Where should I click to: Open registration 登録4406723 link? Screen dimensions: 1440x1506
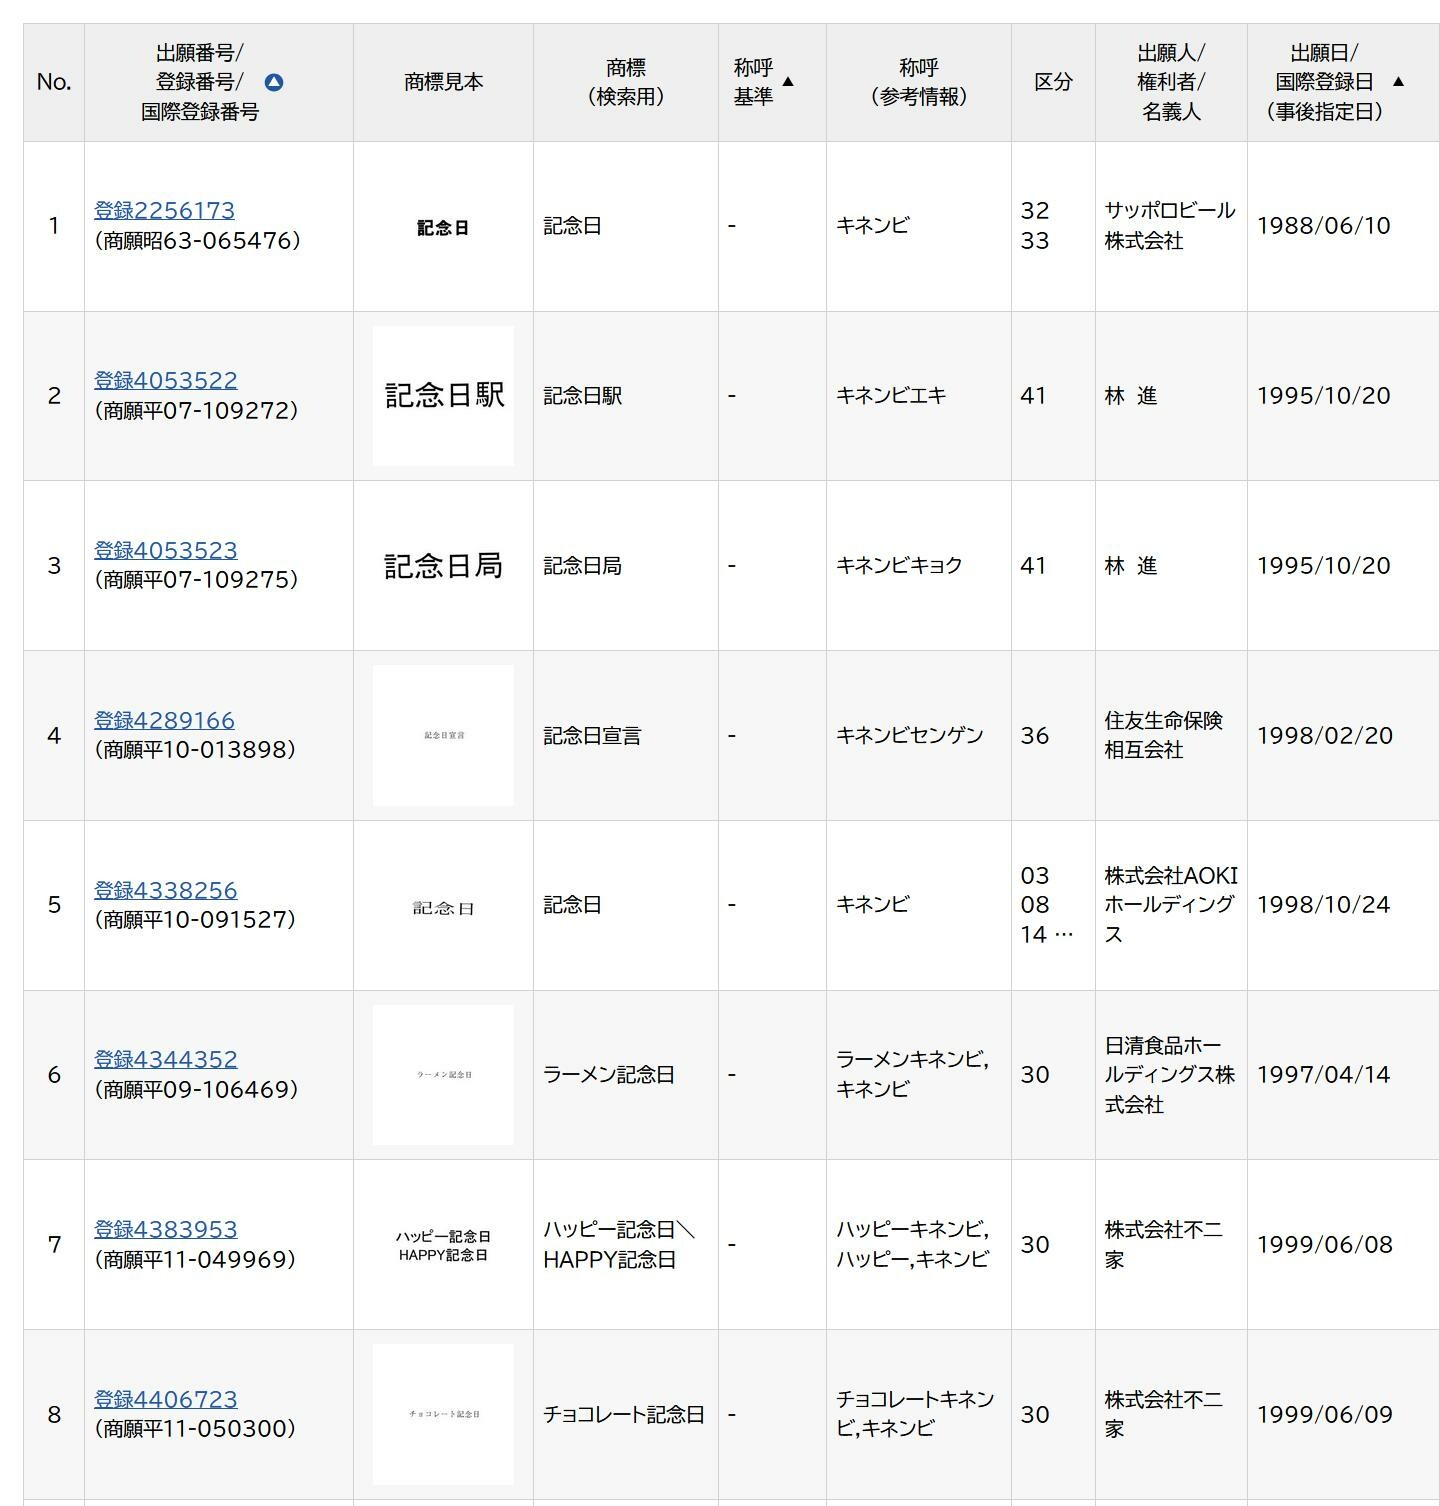[165, 1400]
